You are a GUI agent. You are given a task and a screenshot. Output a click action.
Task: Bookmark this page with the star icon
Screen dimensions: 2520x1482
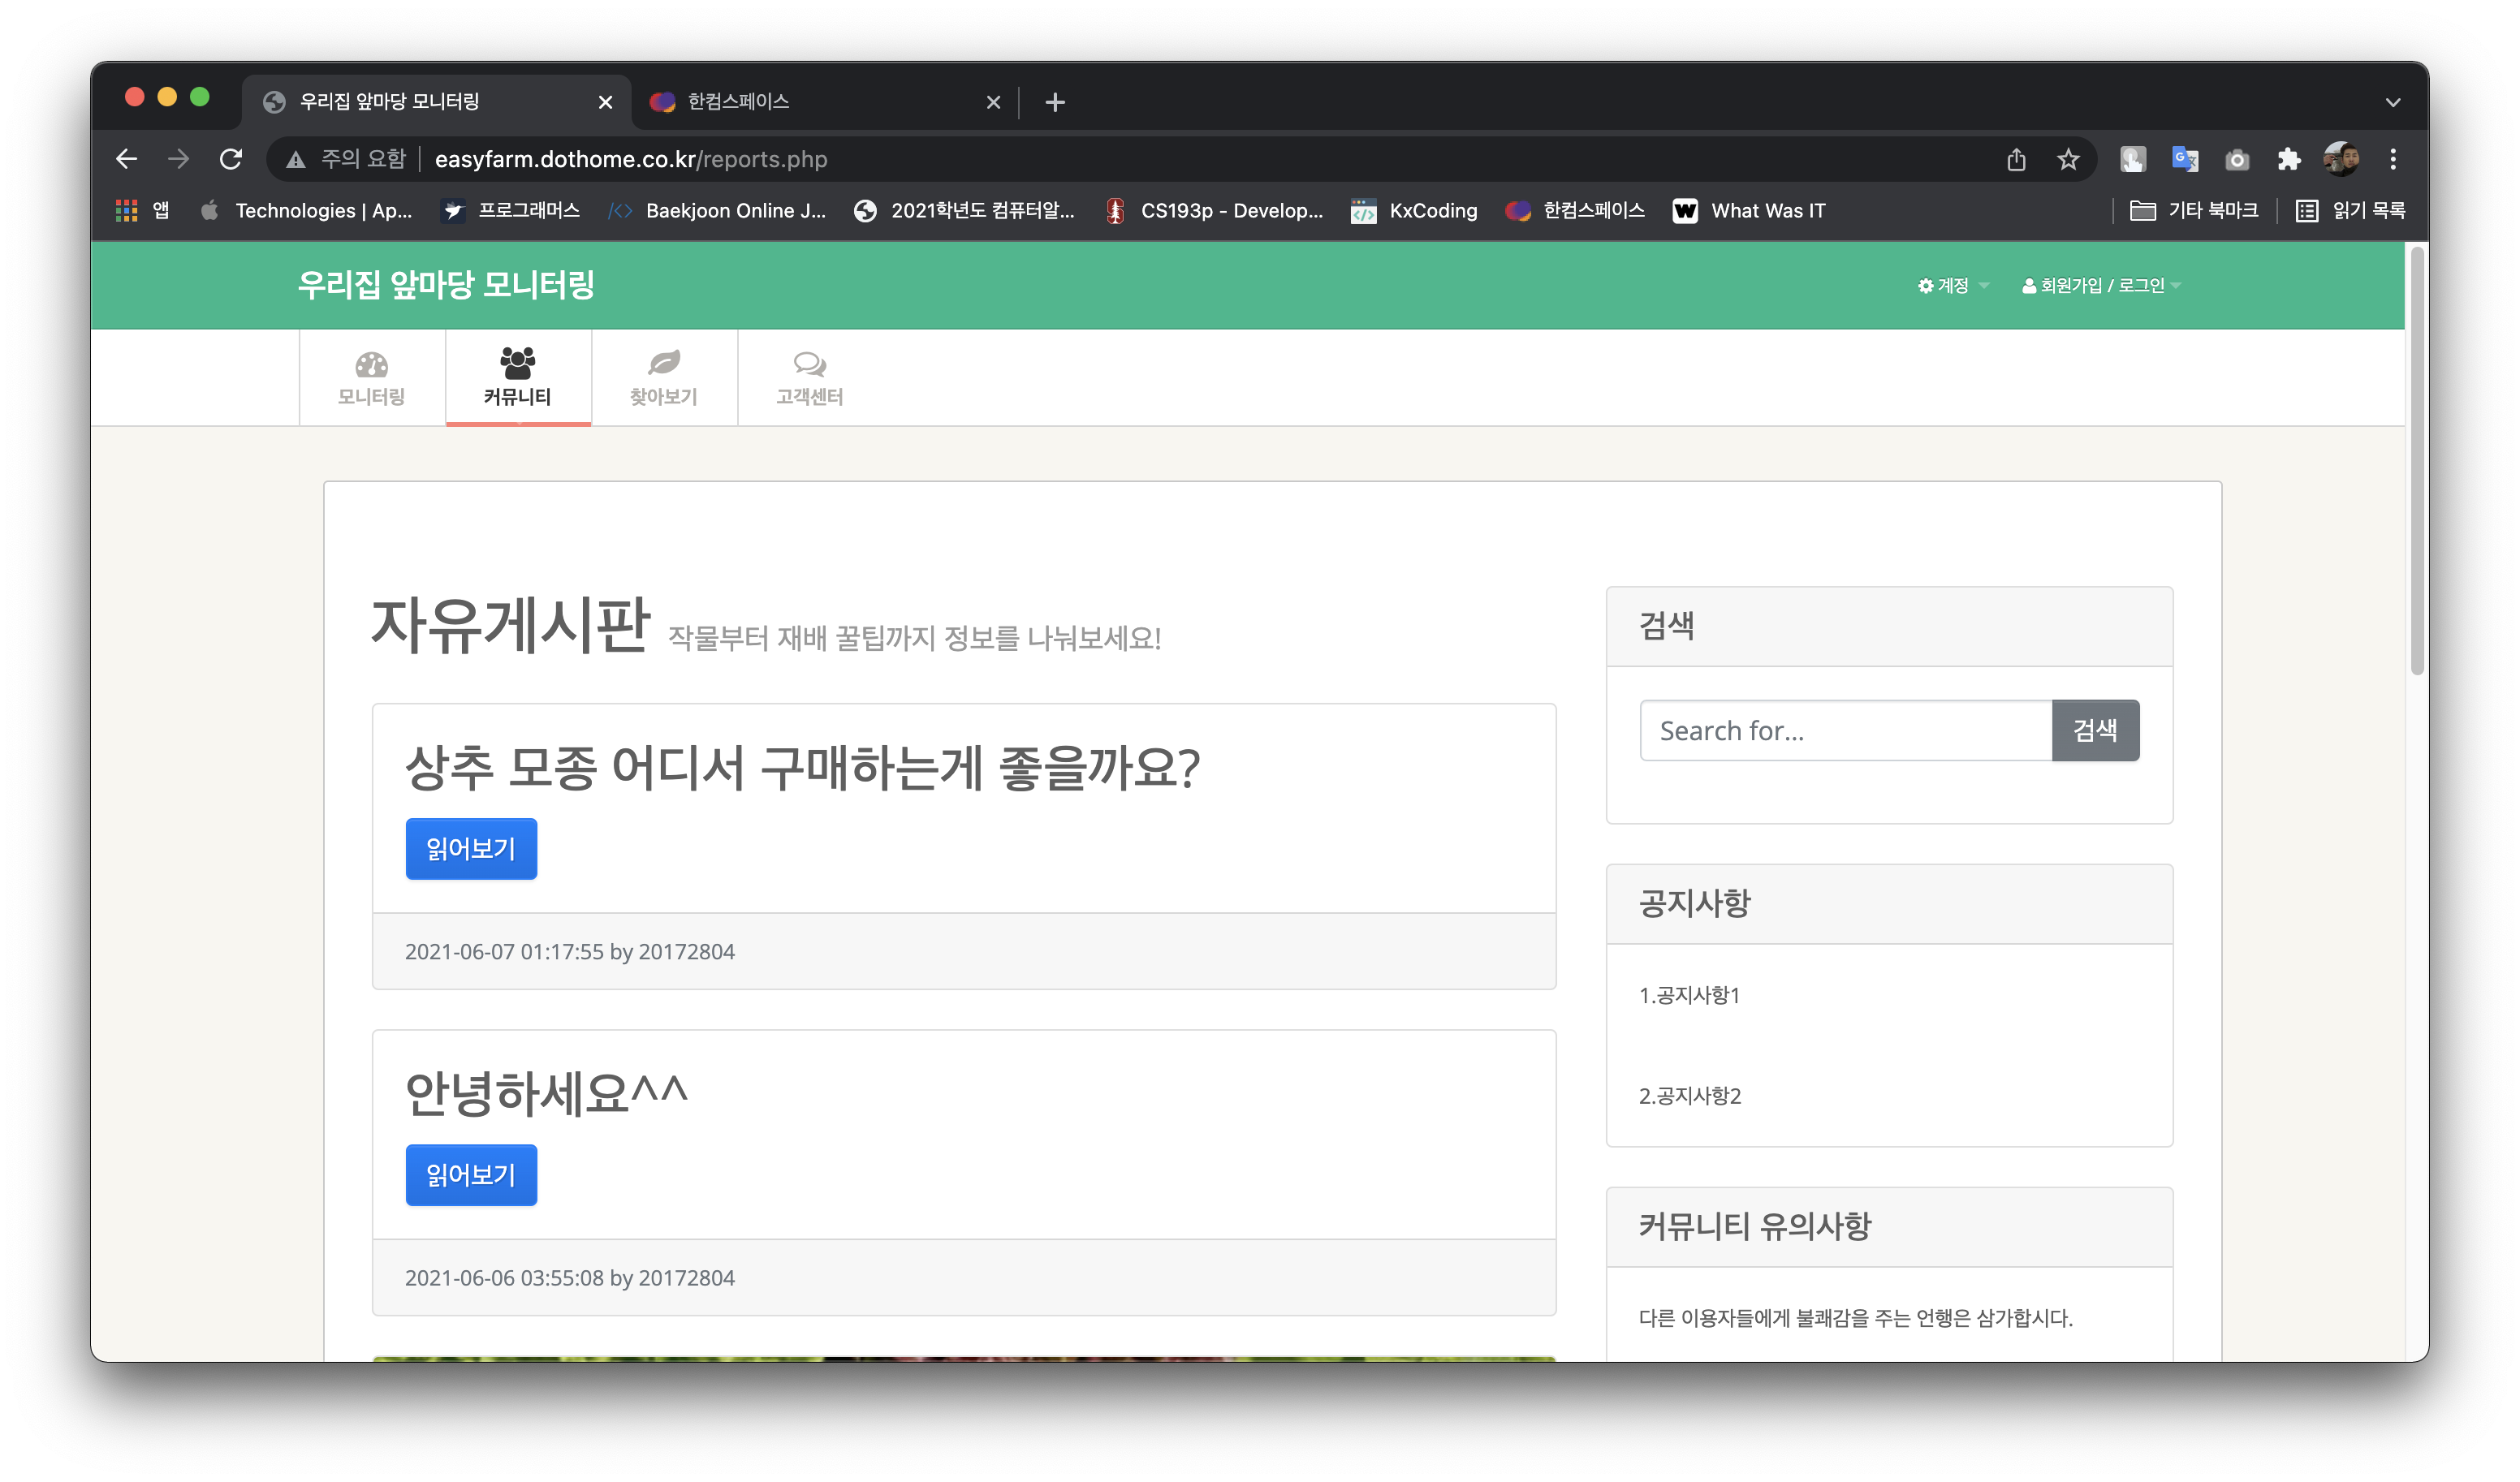(2067, 158)
